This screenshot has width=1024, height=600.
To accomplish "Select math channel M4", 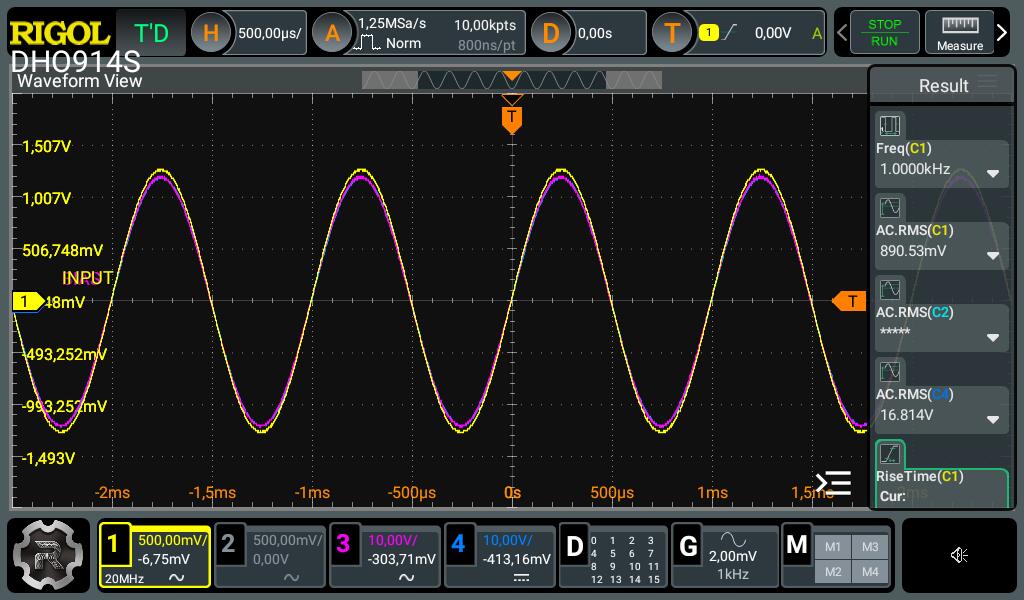I will [x=870, y=572].
